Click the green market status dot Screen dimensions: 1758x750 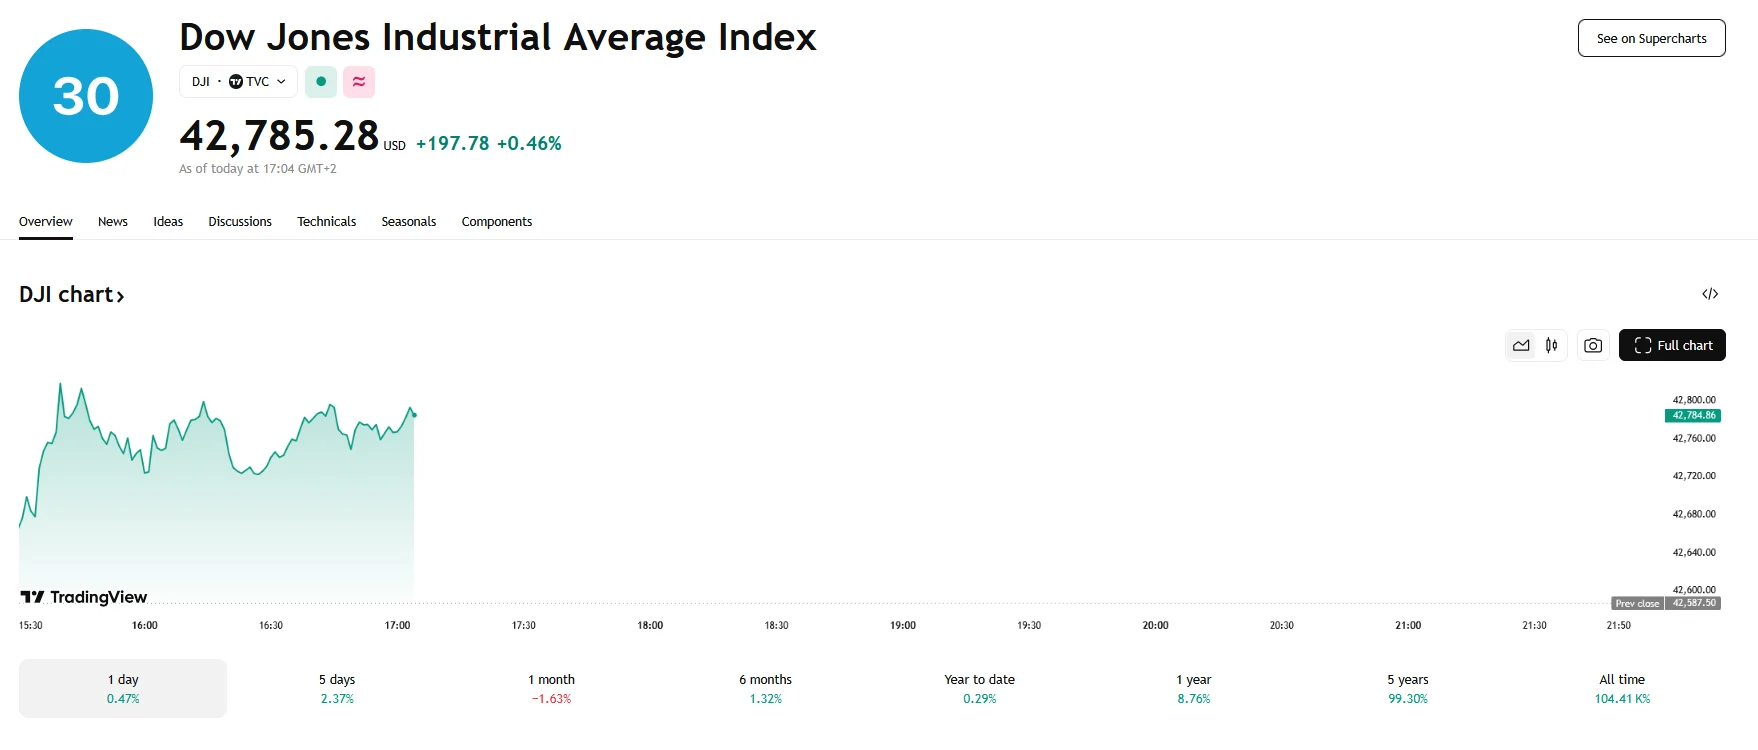tap(321, 82)
